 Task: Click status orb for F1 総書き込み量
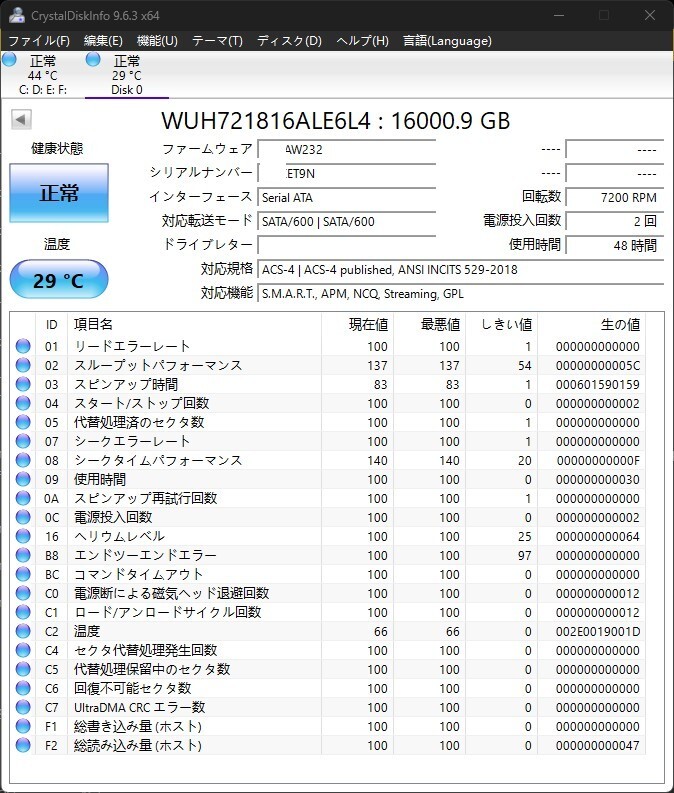[23, 726]
